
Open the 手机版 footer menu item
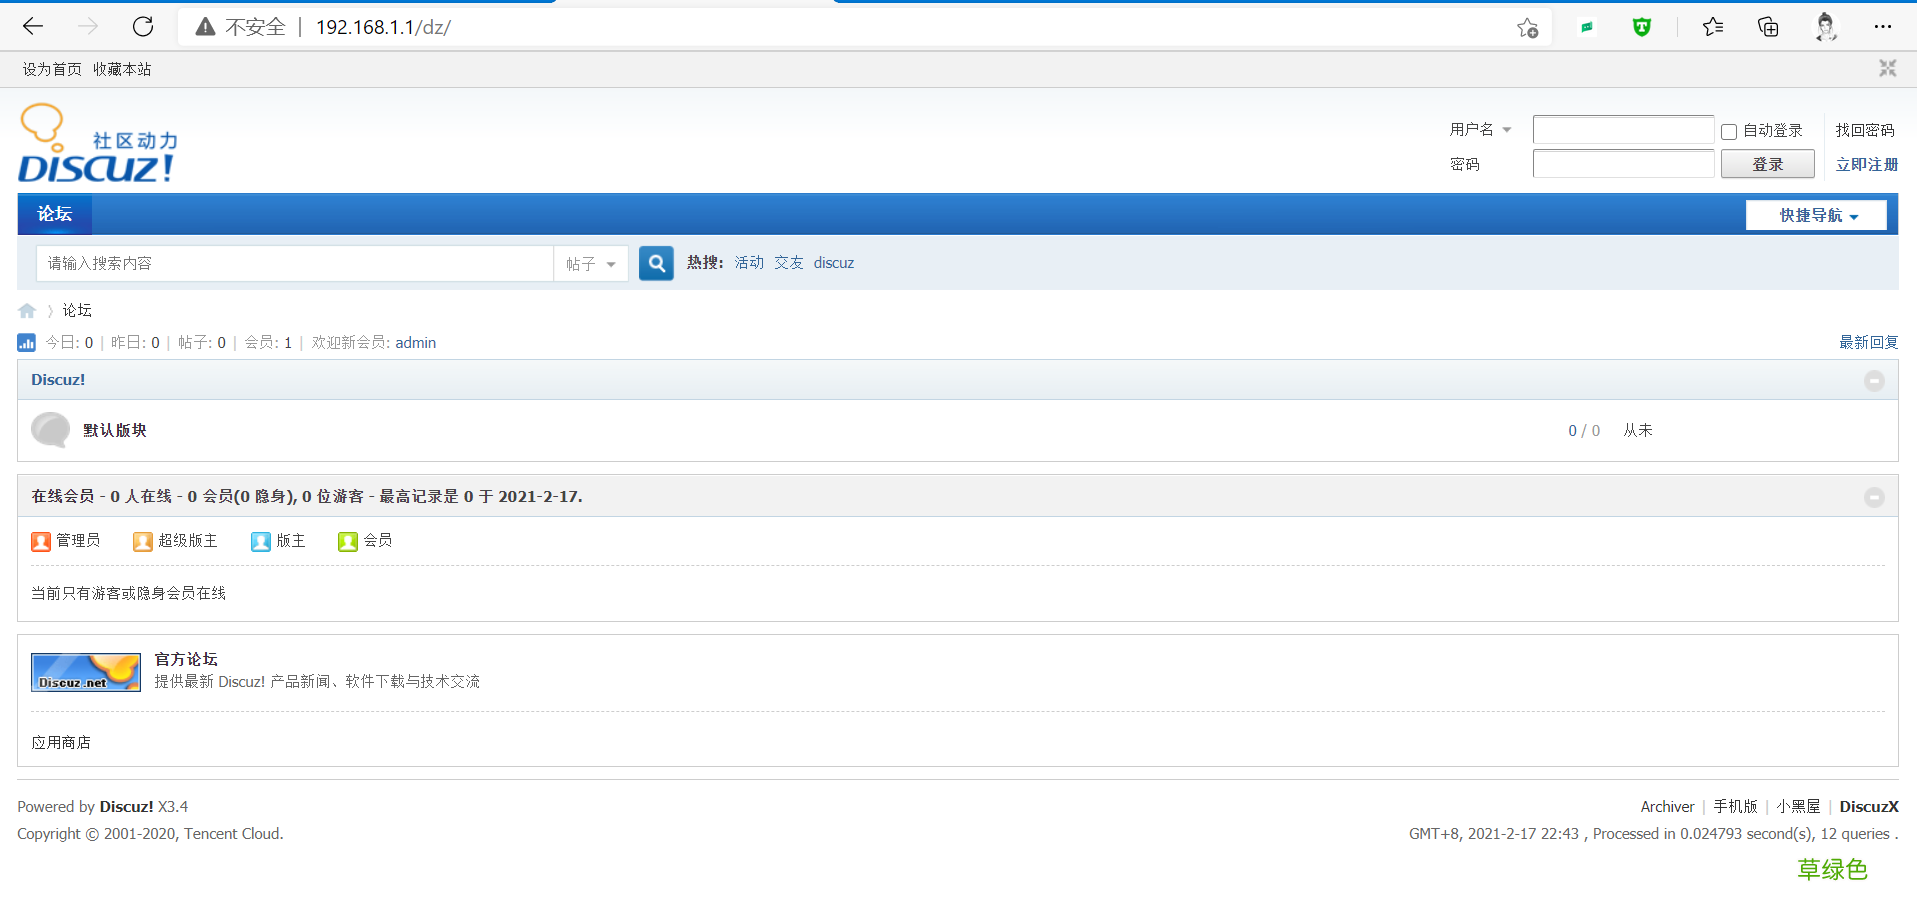(x=1735, y=806)
